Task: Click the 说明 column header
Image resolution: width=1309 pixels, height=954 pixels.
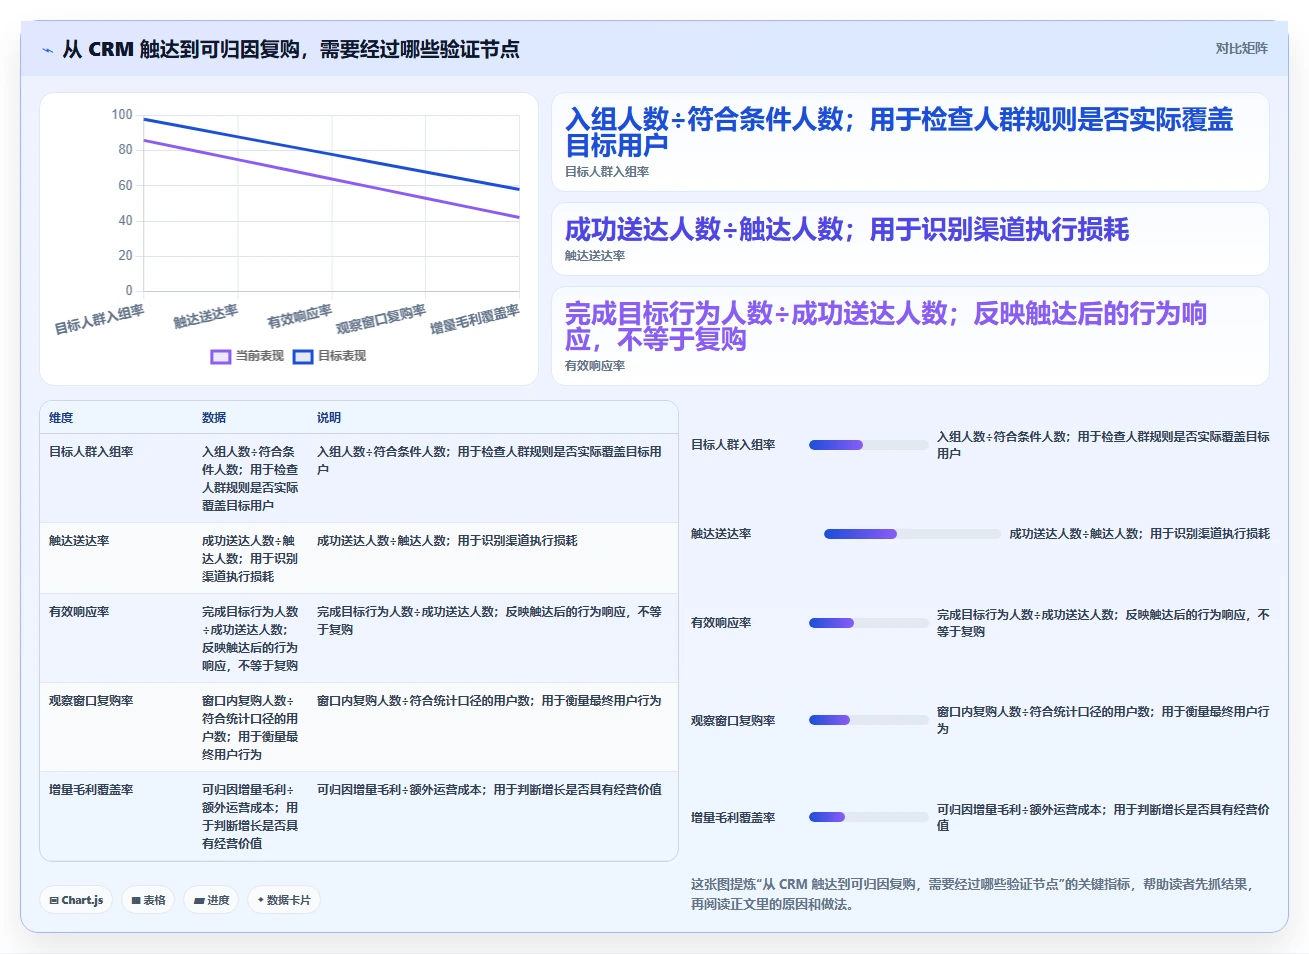Action: click(329, 418)
